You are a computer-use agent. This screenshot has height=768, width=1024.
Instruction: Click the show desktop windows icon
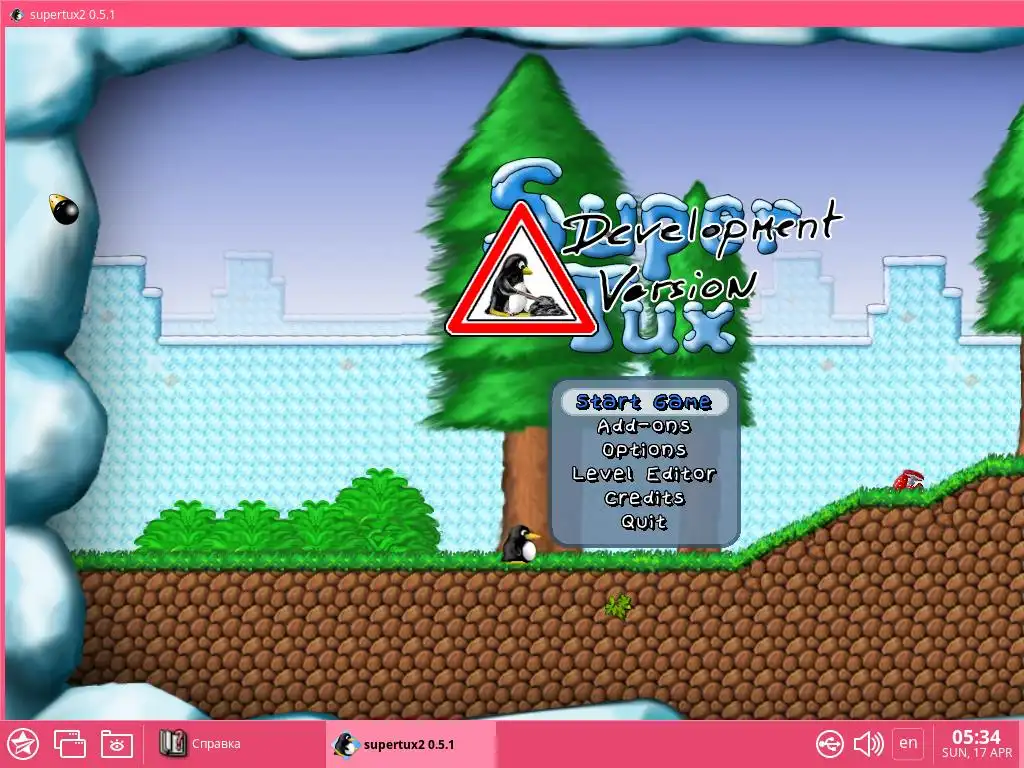click(x=70, y=744)
